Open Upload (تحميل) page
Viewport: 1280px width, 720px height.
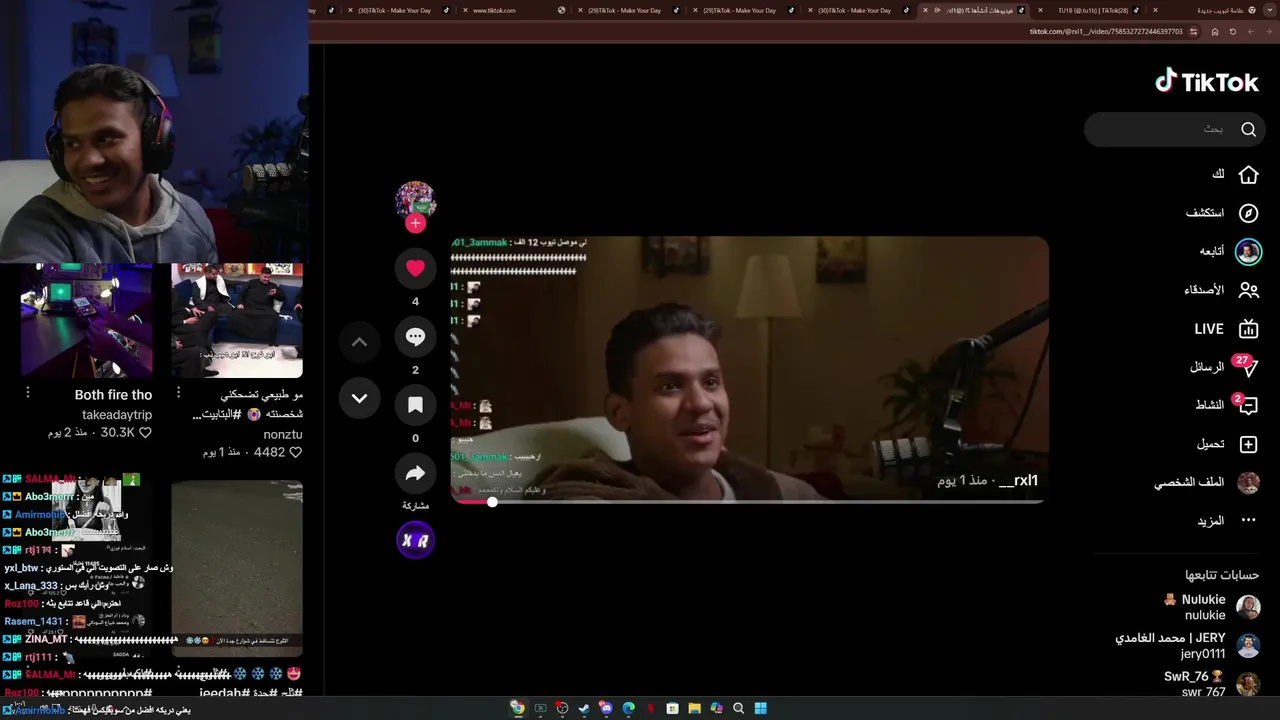pos(1227,444)
